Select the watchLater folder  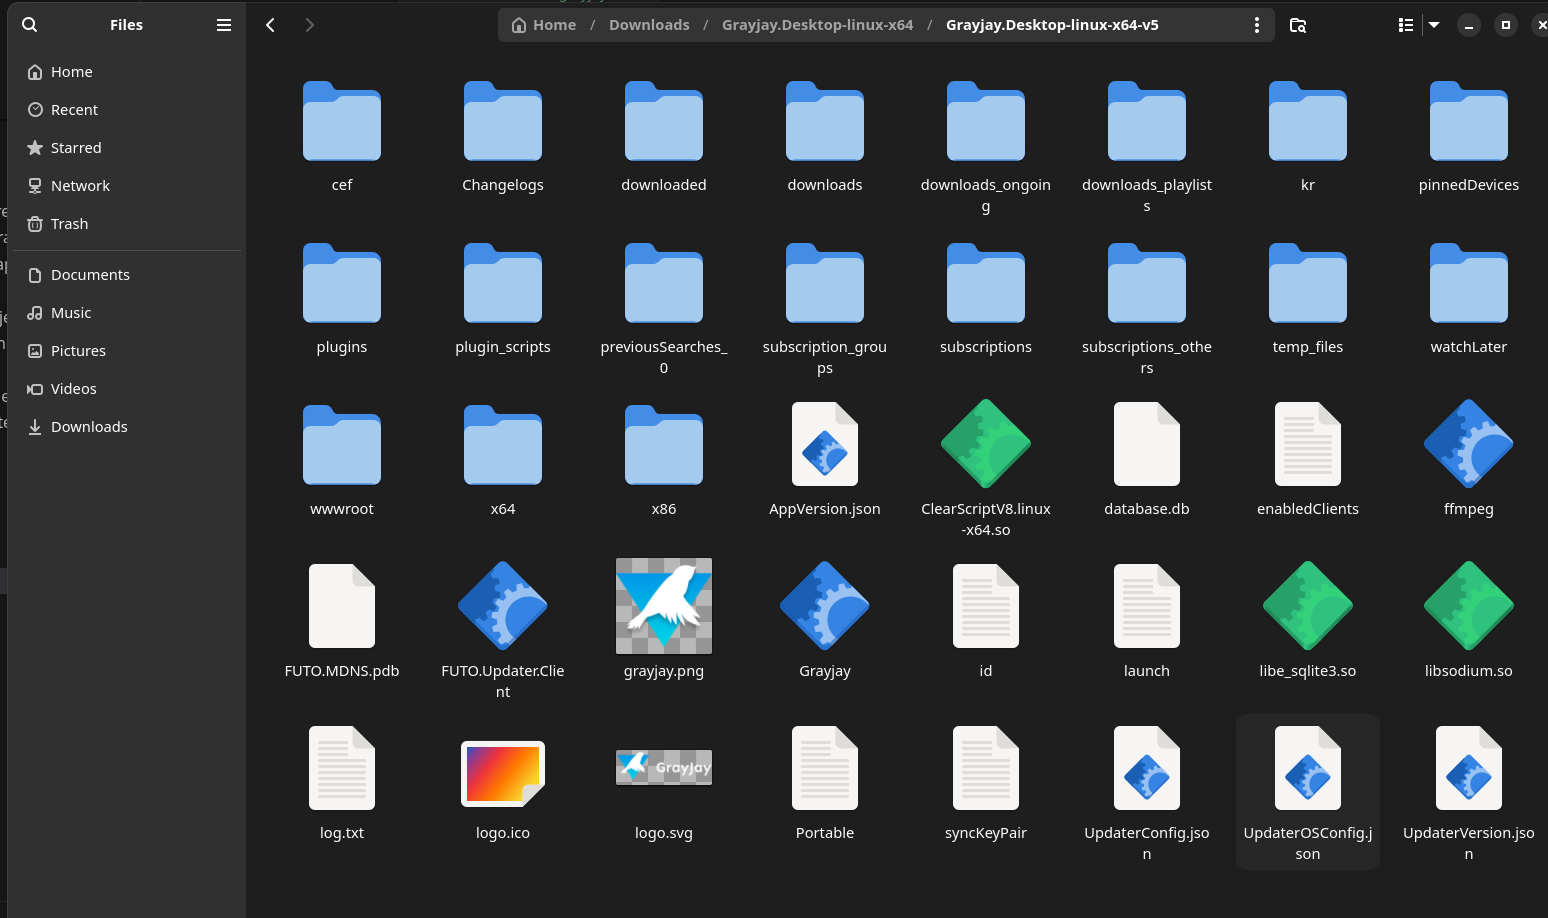1469,283
